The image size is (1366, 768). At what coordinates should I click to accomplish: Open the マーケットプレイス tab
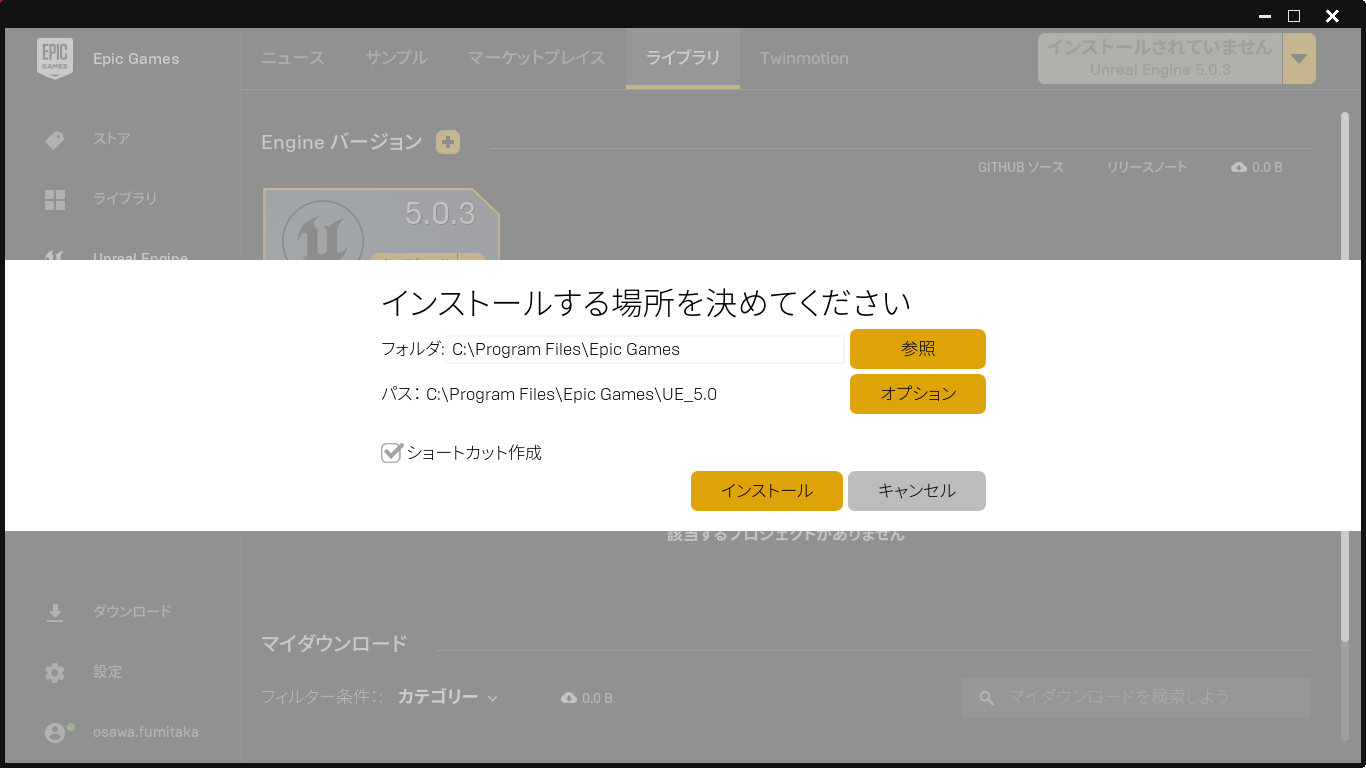[x=537, y=58]
